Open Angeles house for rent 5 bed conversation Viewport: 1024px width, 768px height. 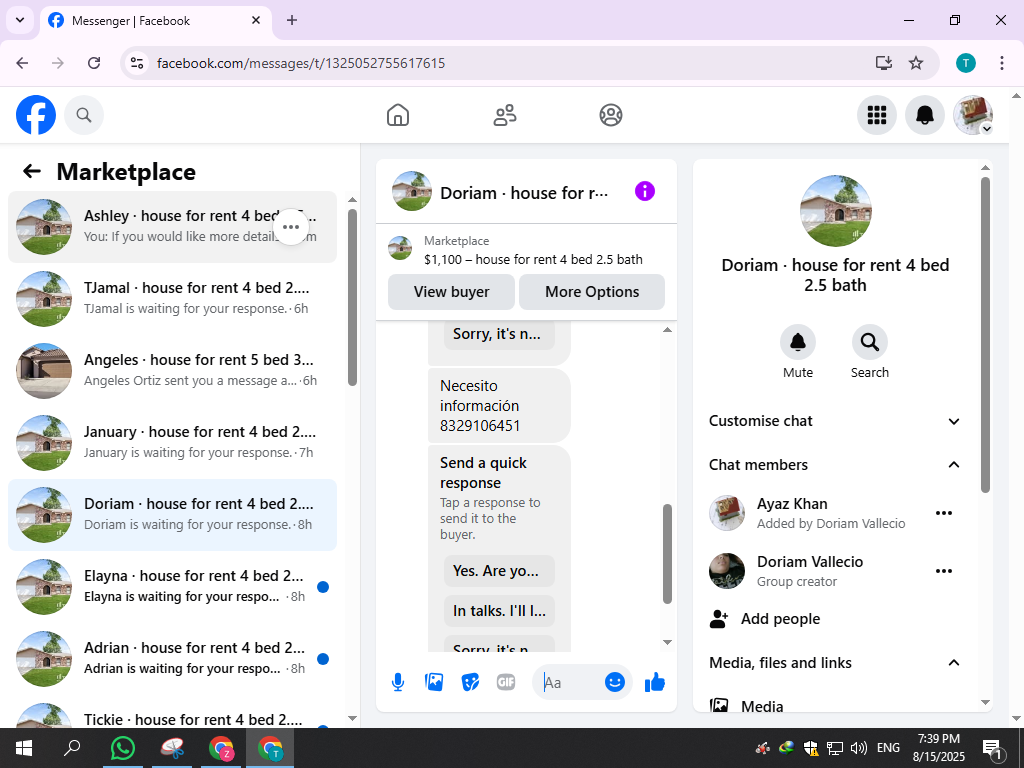(x=172, y=371)
